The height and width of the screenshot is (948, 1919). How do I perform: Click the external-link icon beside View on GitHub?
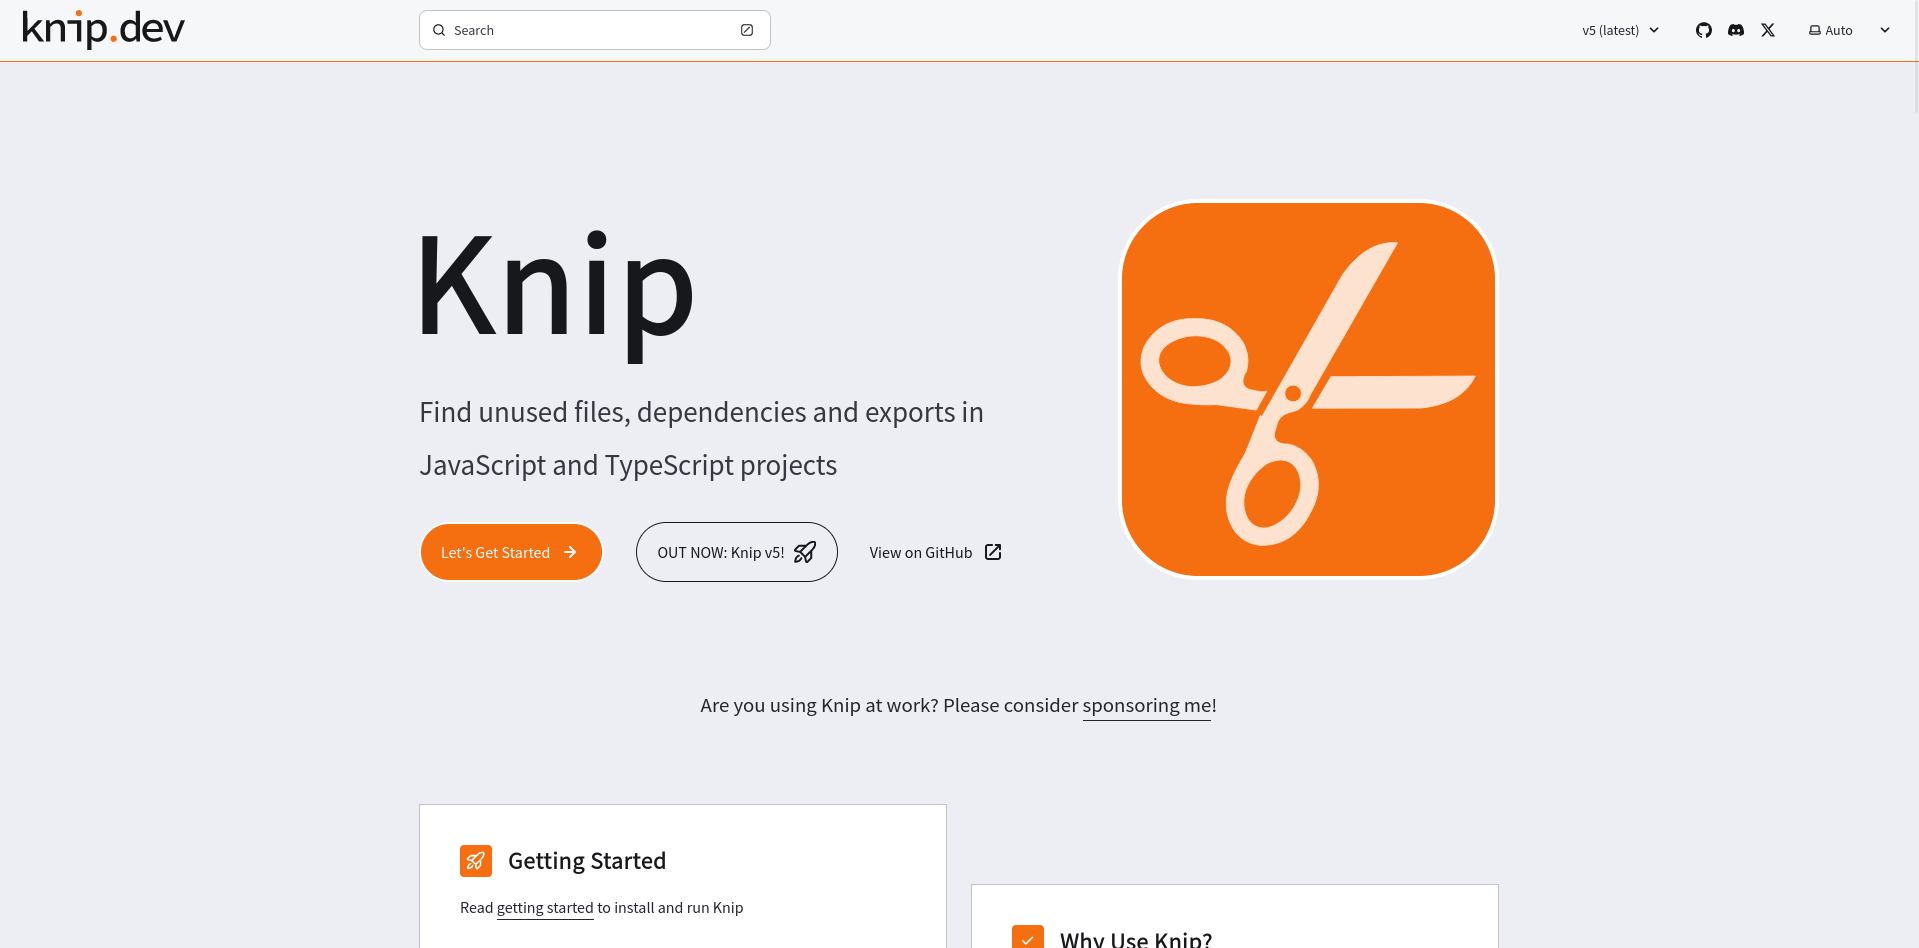pyautogui.click(x=993, y=552)
